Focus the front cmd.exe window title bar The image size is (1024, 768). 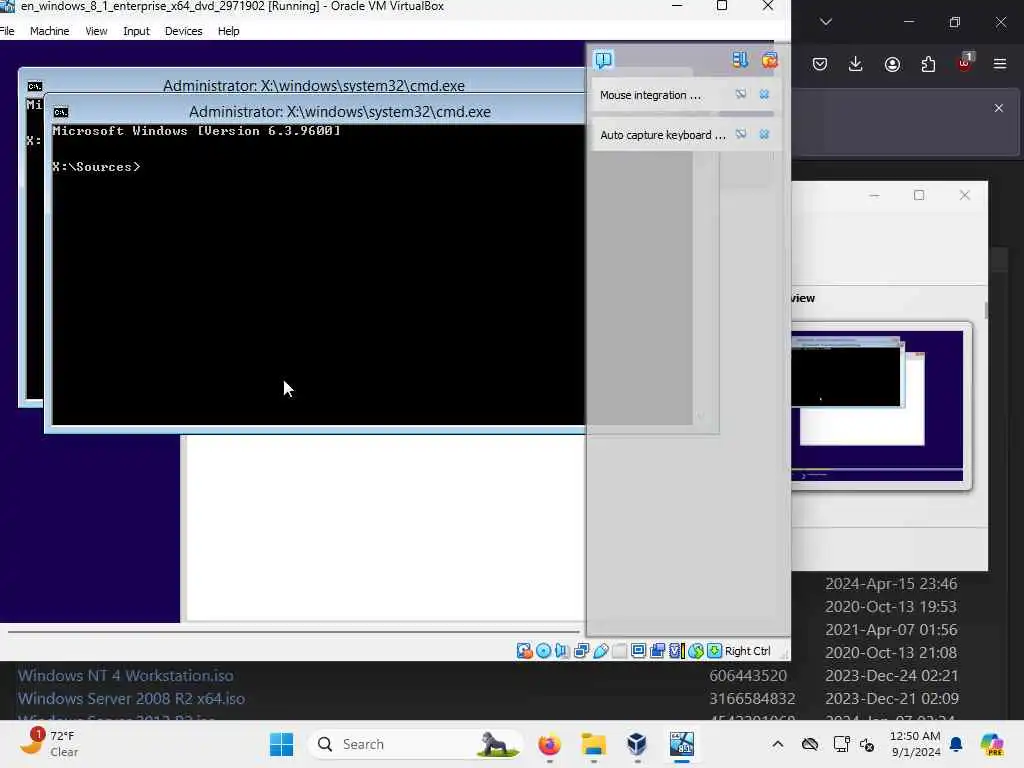click(340, 112)
